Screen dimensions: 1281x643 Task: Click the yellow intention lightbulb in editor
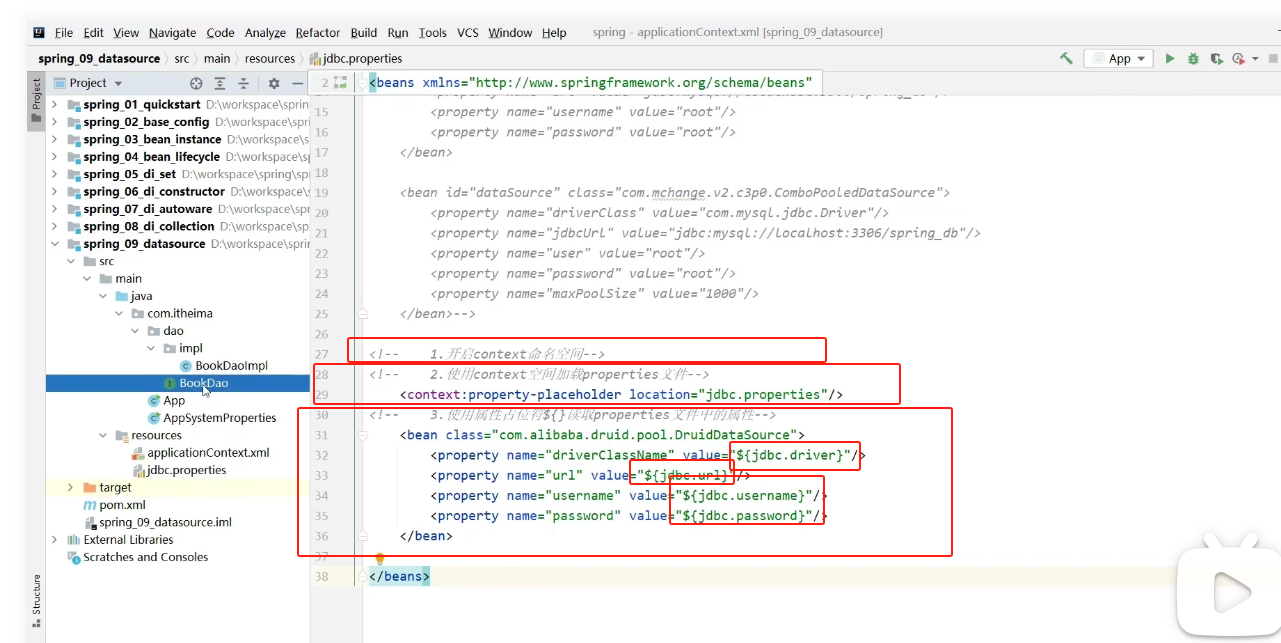click(x=380, y=559)
